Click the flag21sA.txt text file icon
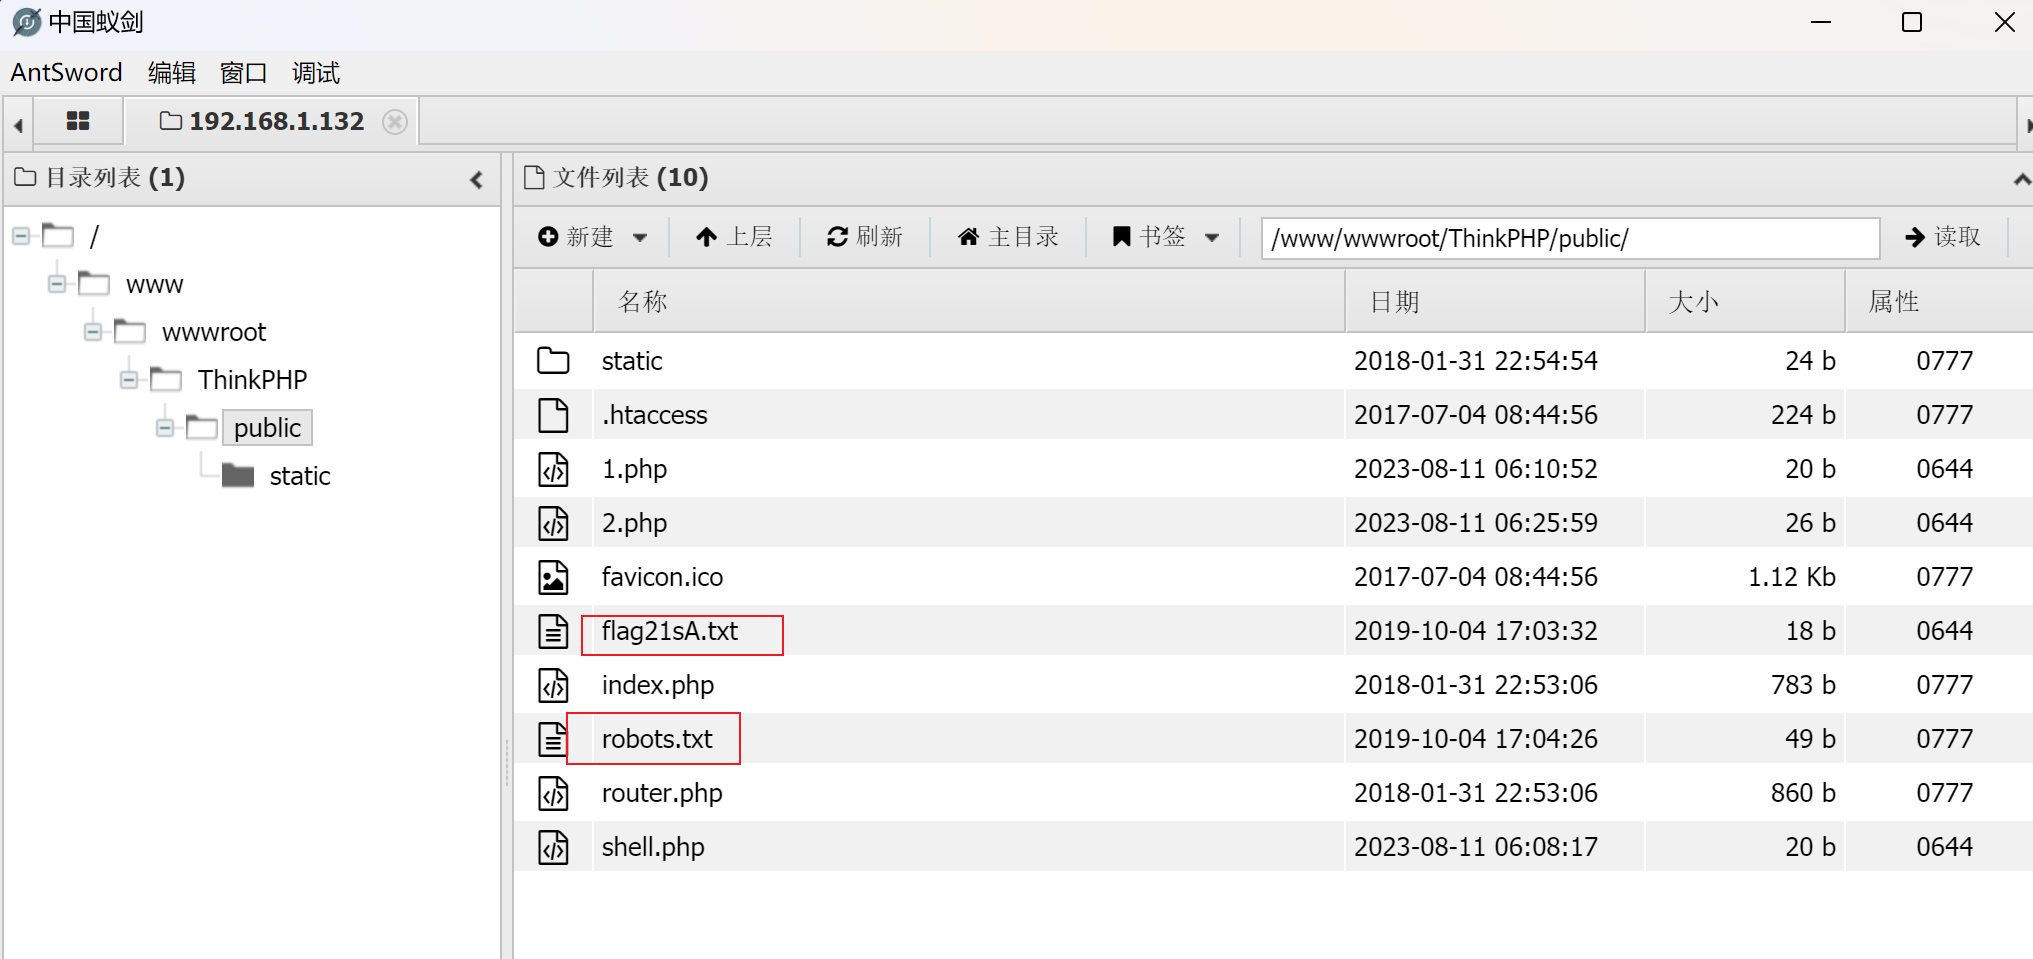 click(x=553, y=631)
